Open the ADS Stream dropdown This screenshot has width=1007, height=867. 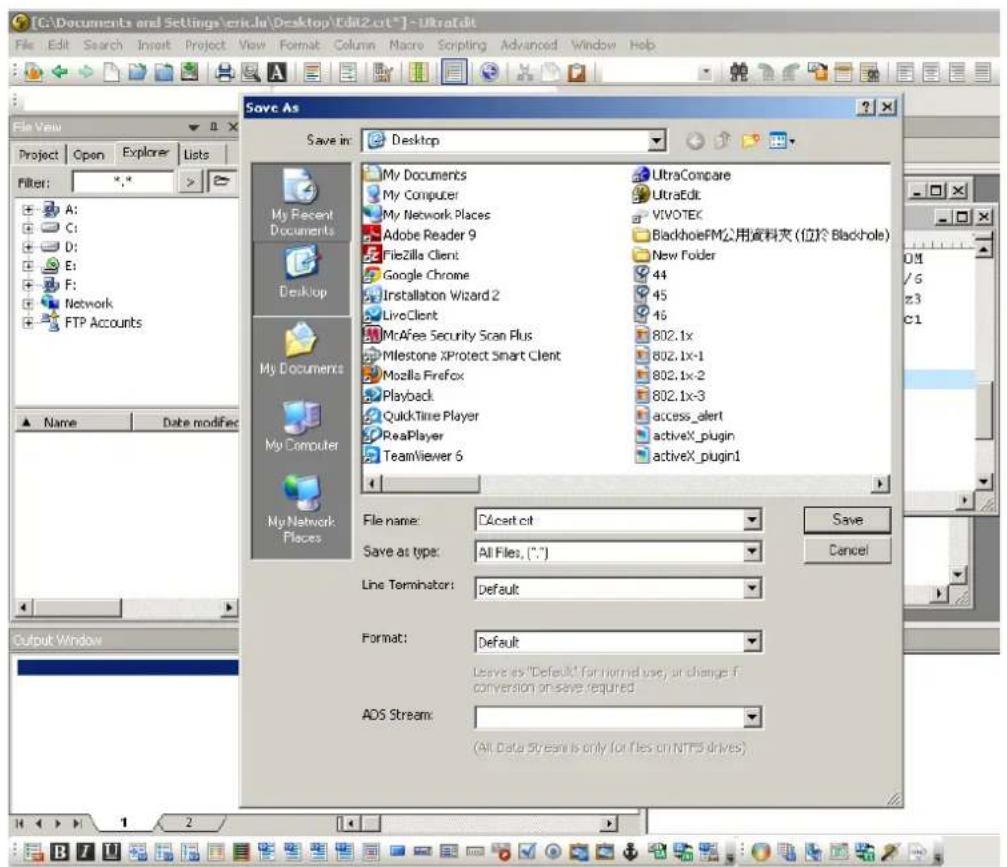[751, 717]
